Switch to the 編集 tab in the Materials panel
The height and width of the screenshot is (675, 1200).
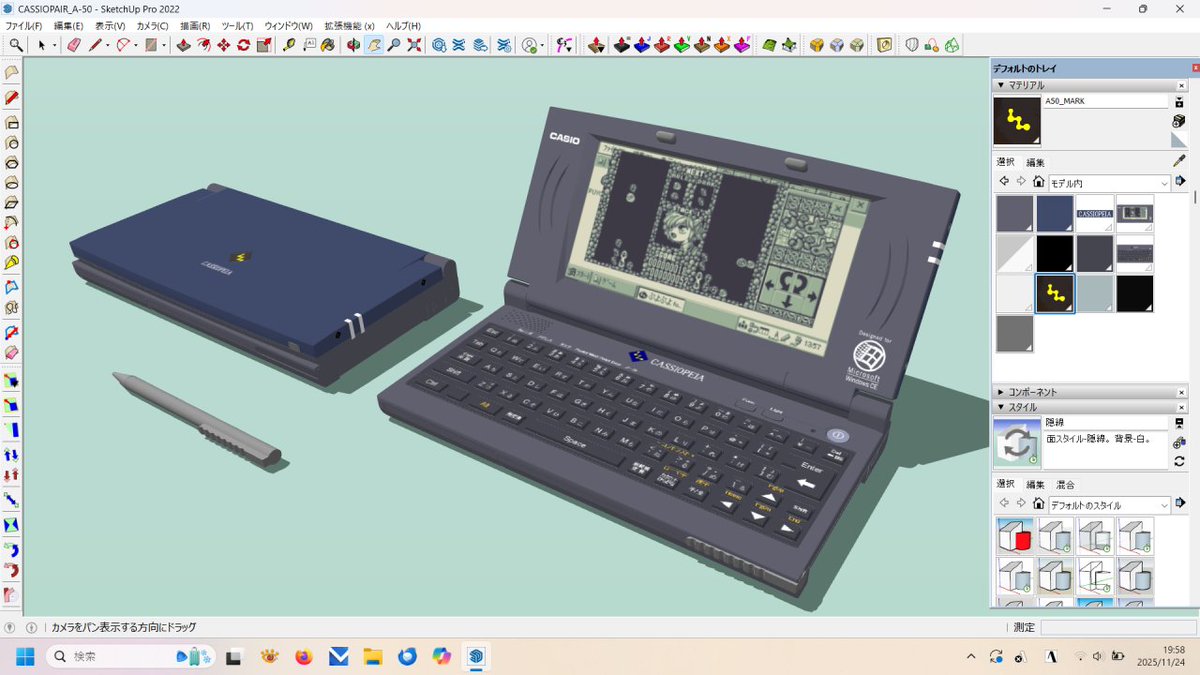point(1035,162)
